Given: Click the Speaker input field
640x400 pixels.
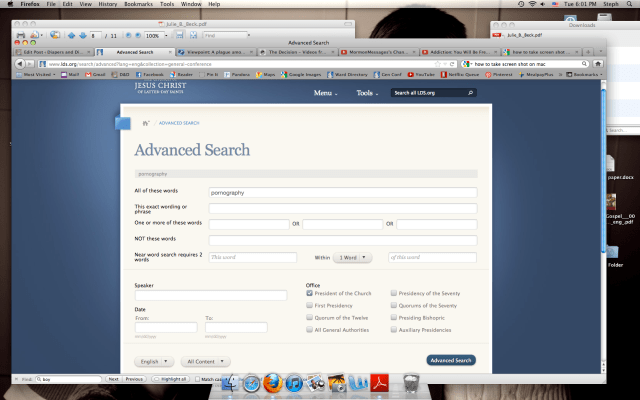Looking at the screenshot, I should point(210,296).
